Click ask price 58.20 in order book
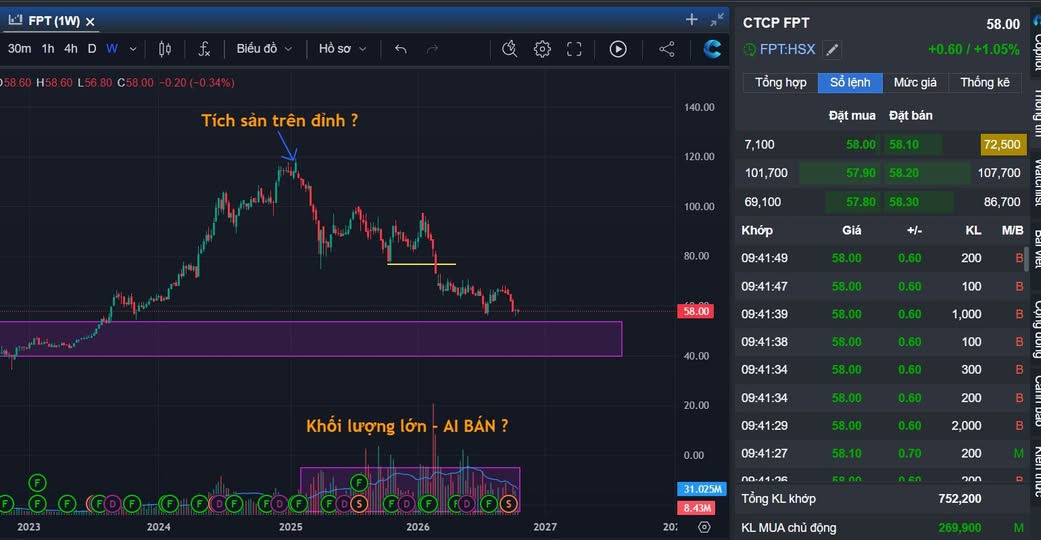Viewport: 1041px width, 540px height. [904, 173]
